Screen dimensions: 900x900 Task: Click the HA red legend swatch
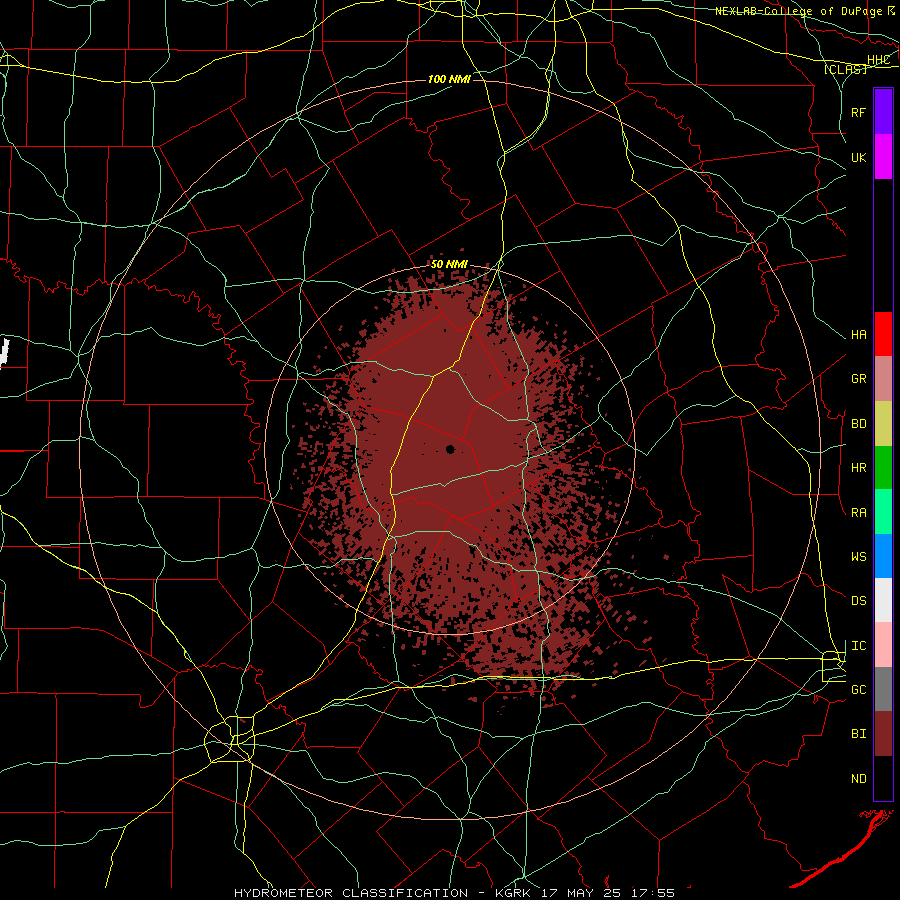883,334
